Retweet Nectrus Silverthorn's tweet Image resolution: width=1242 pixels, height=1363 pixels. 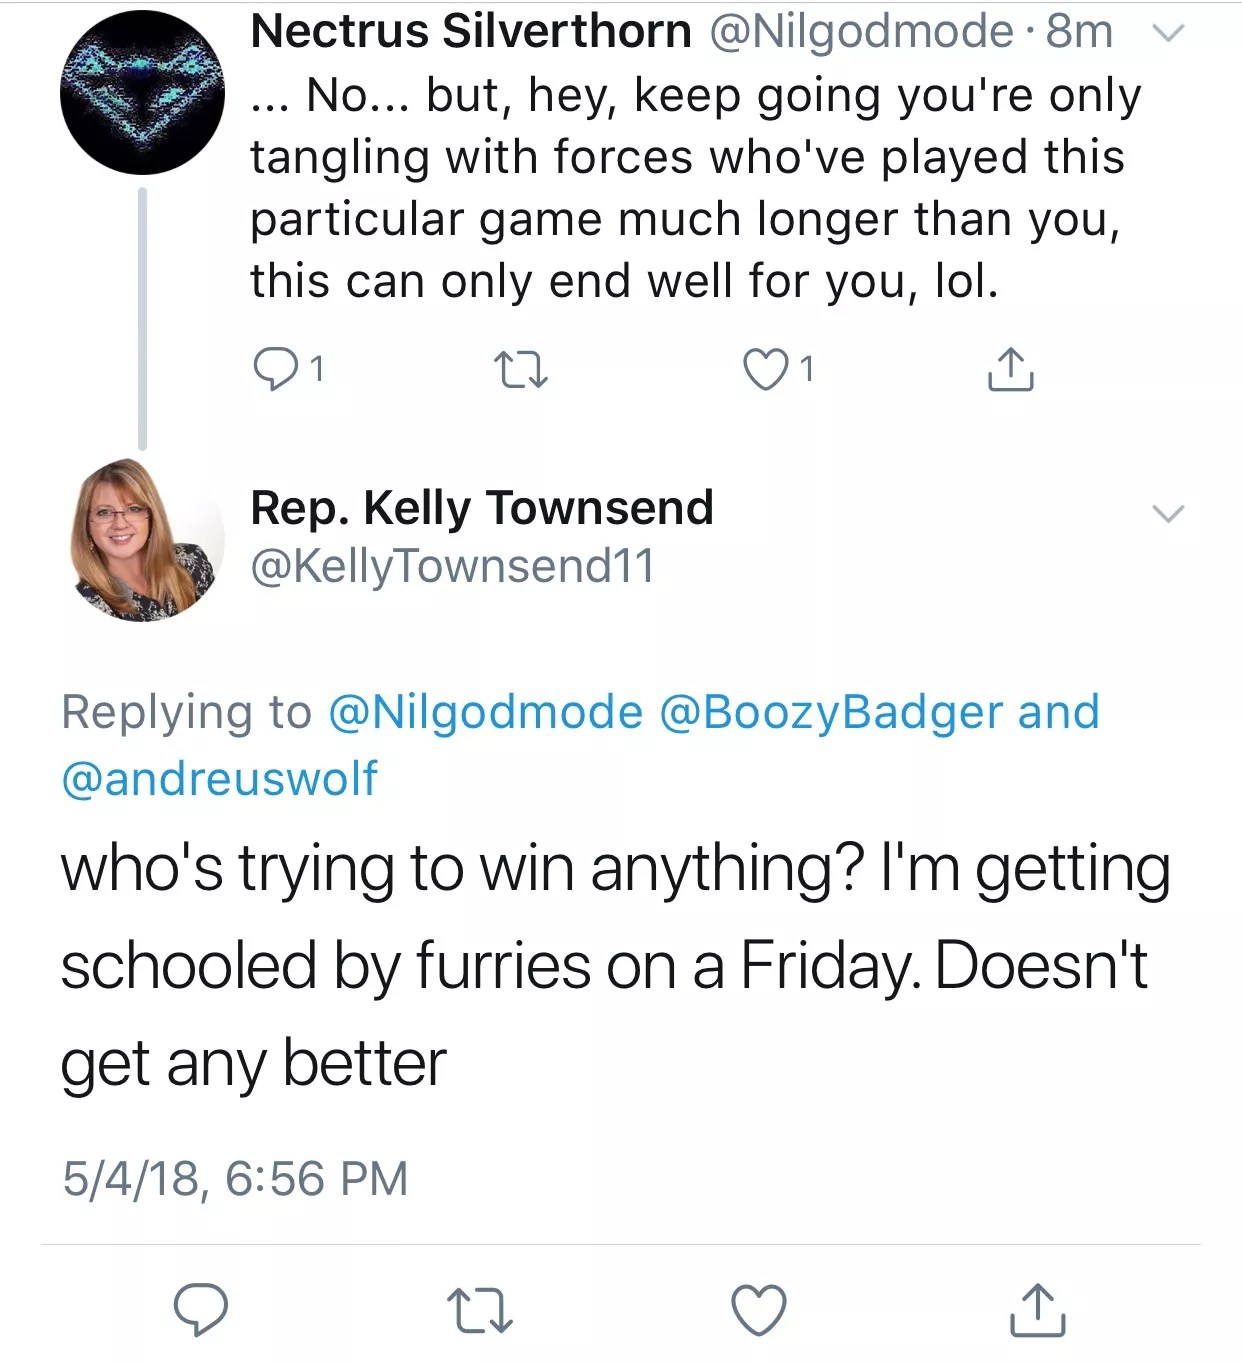click(521, 370)
